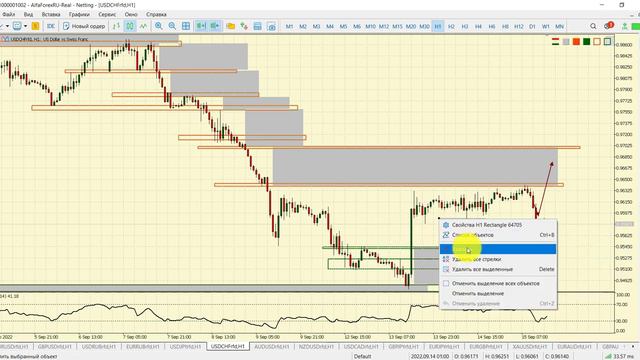Click the connection status 33.57 ms
The height and width of the screenshot is (360, 640).
(620, 356)
